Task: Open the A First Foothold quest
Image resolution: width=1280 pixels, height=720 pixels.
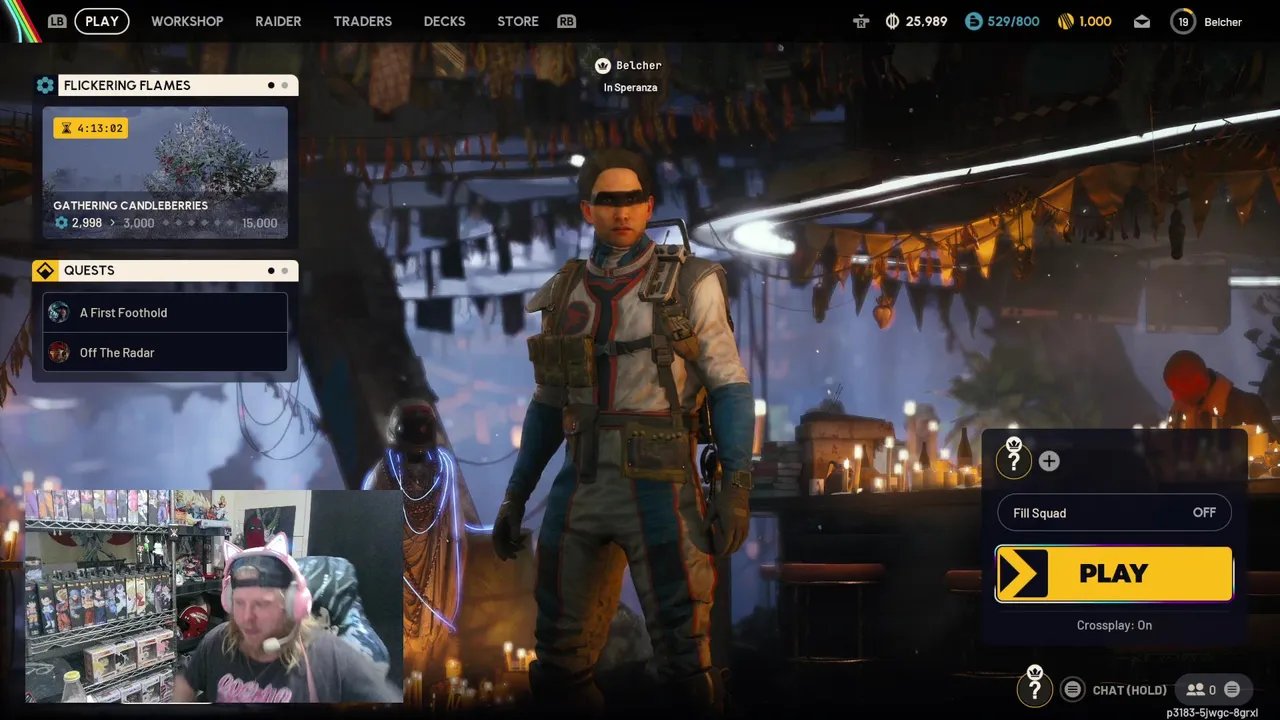Action: coord(165,312)
